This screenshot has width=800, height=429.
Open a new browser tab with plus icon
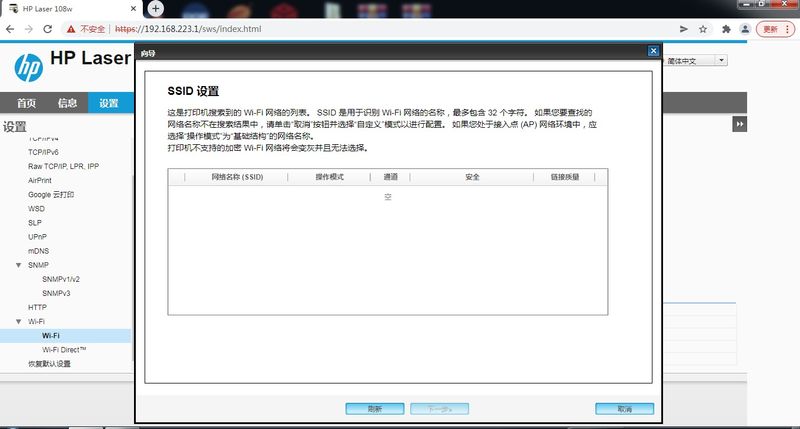[x=155, y=8]
